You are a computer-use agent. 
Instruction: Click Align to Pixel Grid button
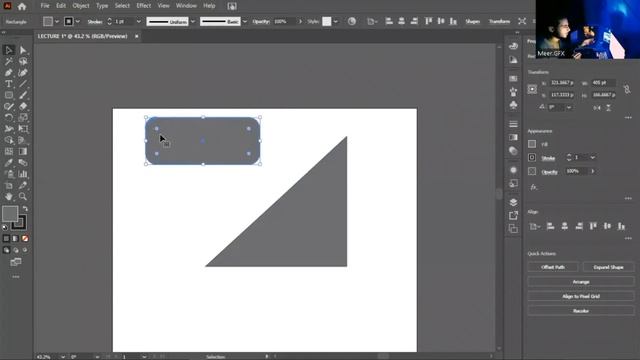pos(581,296)
